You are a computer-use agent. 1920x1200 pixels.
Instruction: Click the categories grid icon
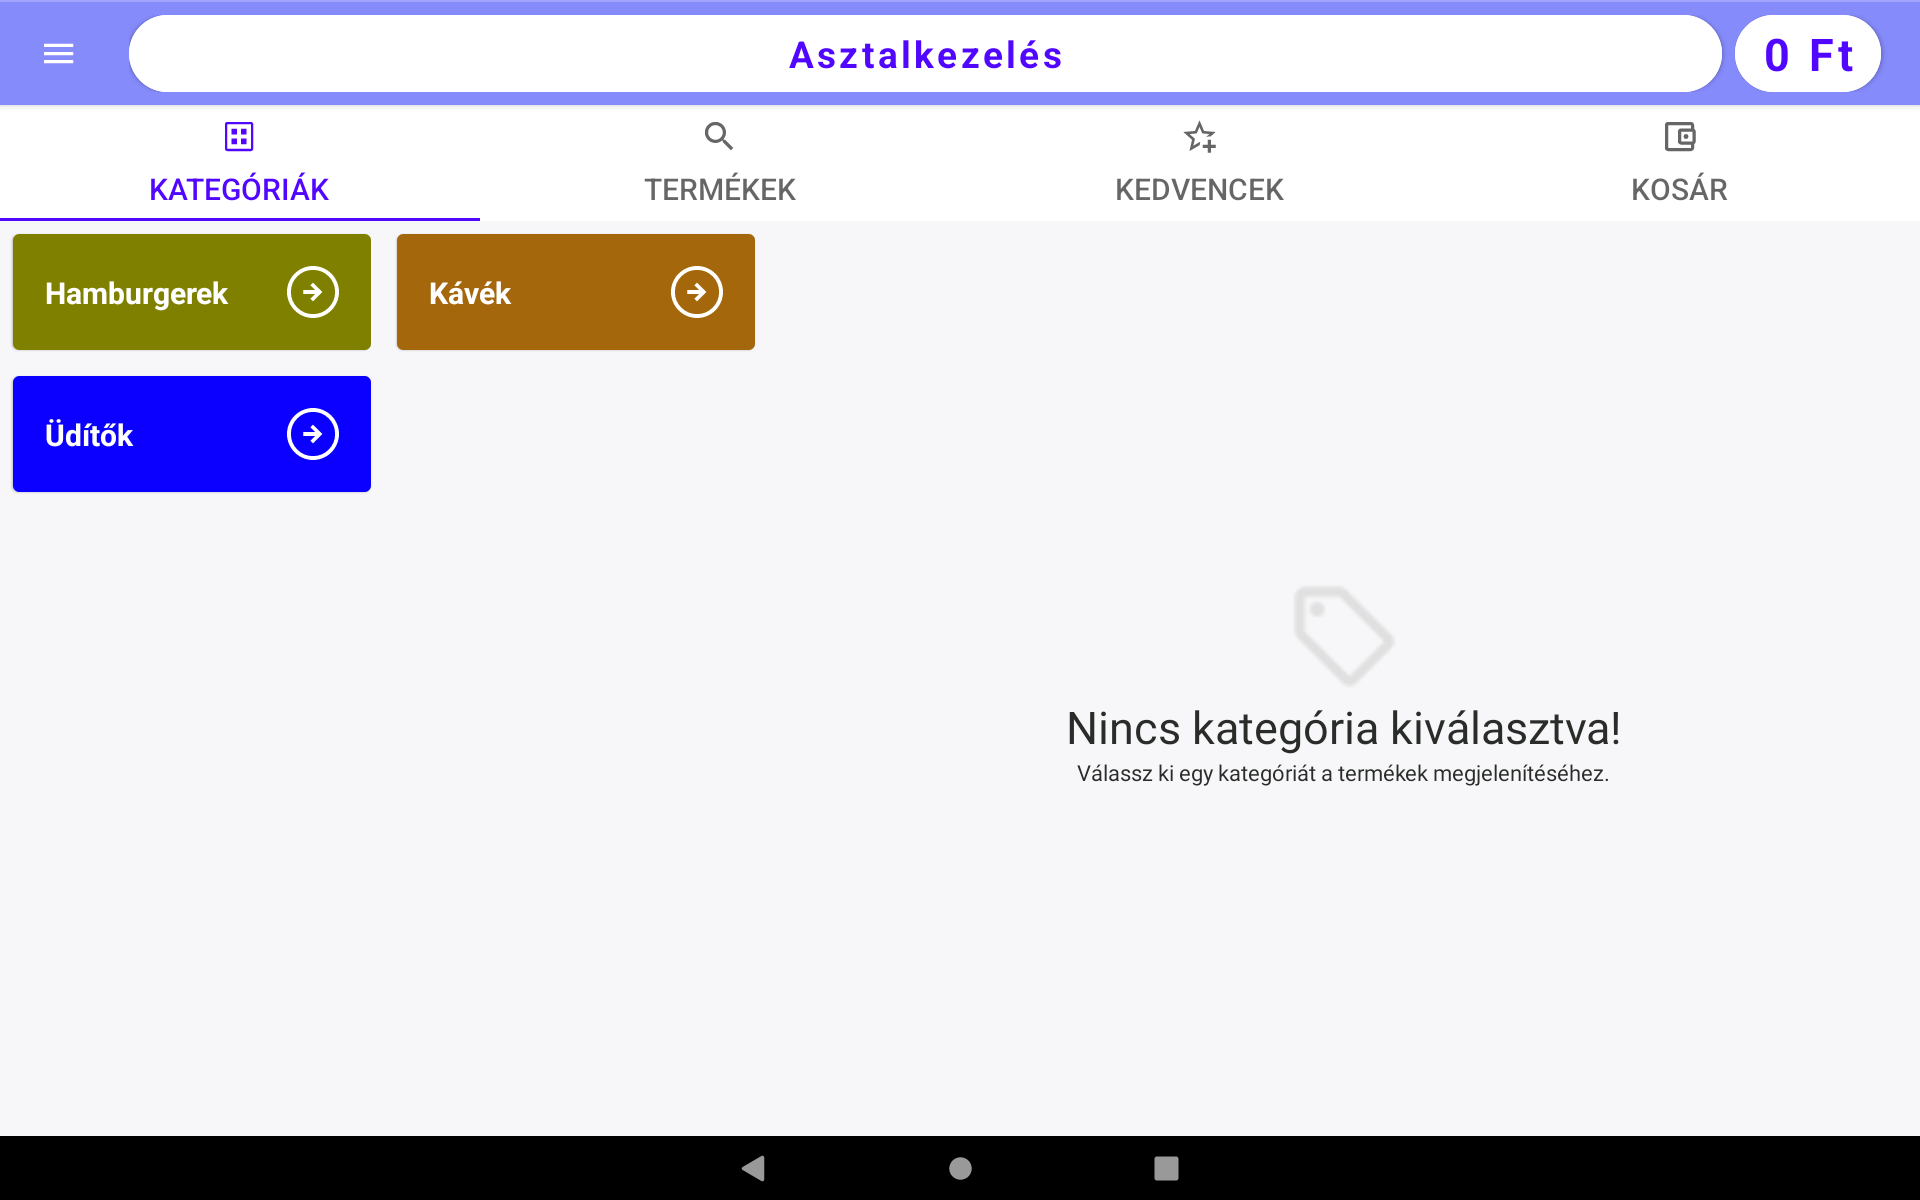[238, 136]
